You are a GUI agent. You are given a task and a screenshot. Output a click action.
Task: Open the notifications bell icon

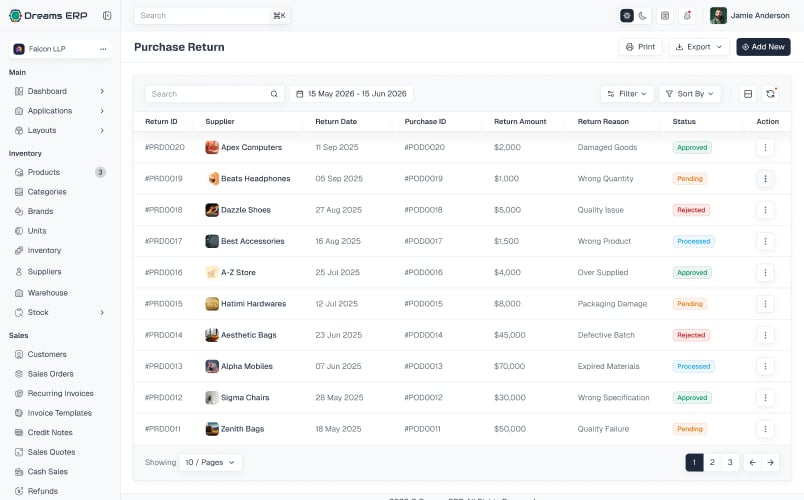click(687, 16)
